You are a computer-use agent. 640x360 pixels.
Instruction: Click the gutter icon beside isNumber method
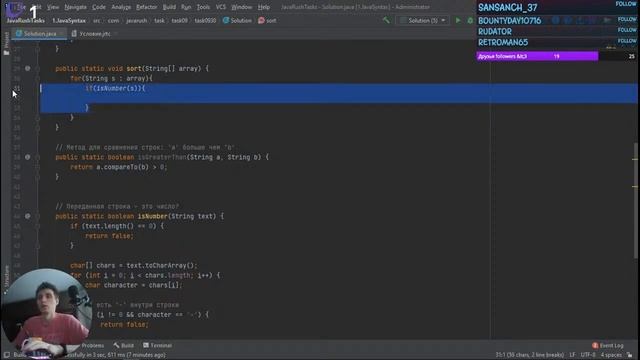coord(27,216)
